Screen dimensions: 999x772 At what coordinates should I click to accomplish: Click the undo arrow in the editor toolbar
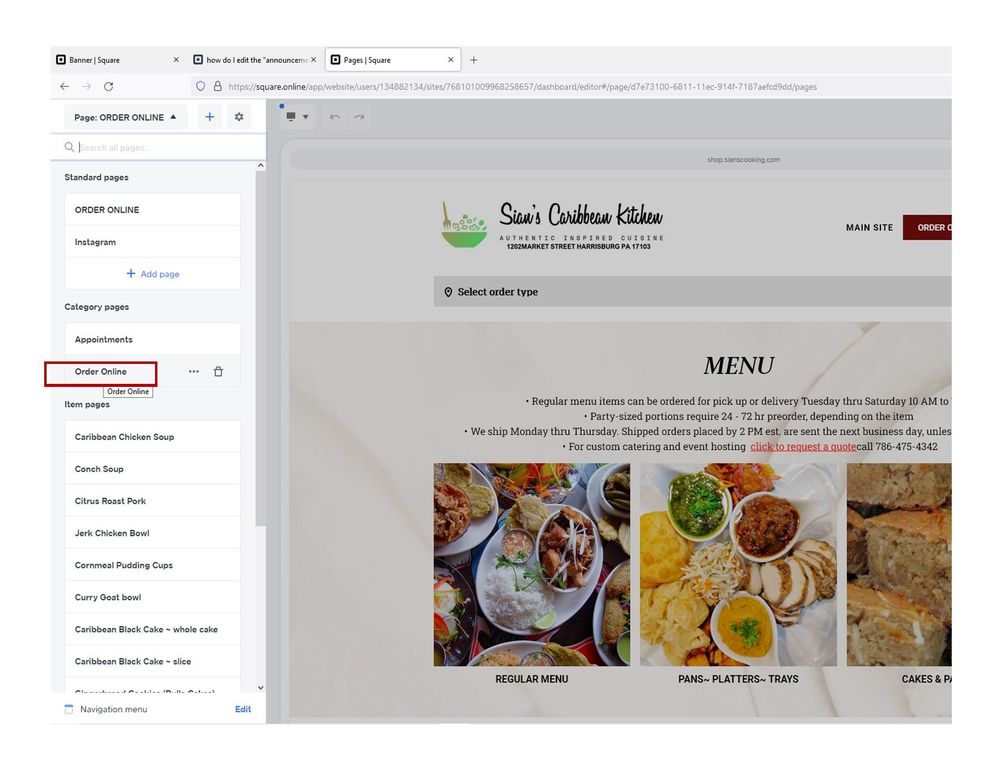click(x=335, y=117)
